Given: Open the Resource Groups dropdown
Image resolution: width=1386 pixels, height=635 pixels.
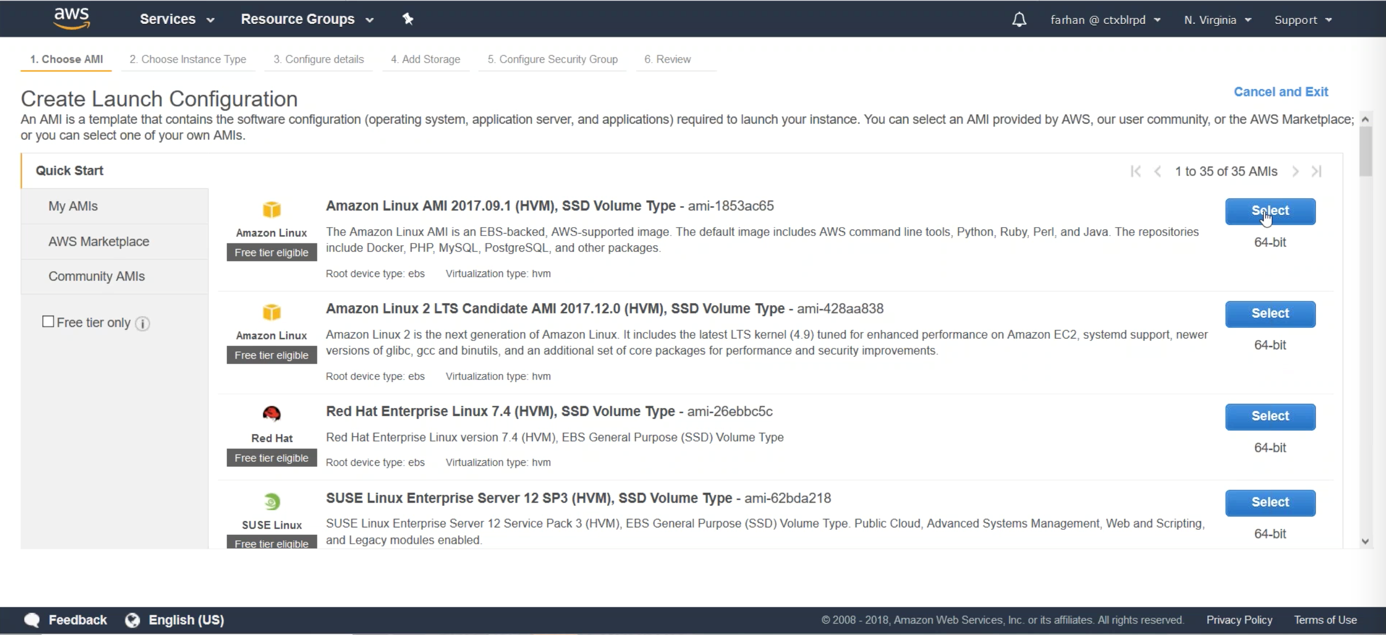Looking at the screenshot, I should [307, 19].
